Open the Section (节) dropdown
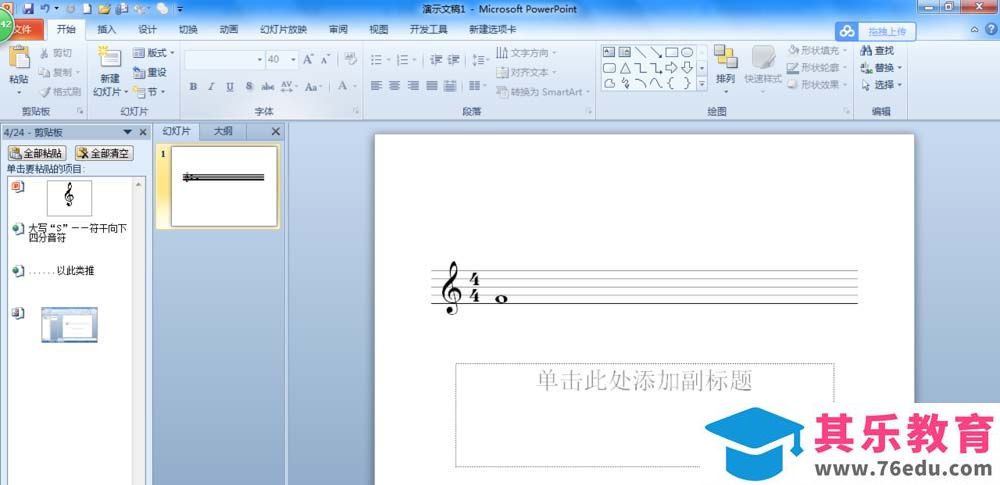The height and width of the screenshot is (485, 1000). pos(149,92)
